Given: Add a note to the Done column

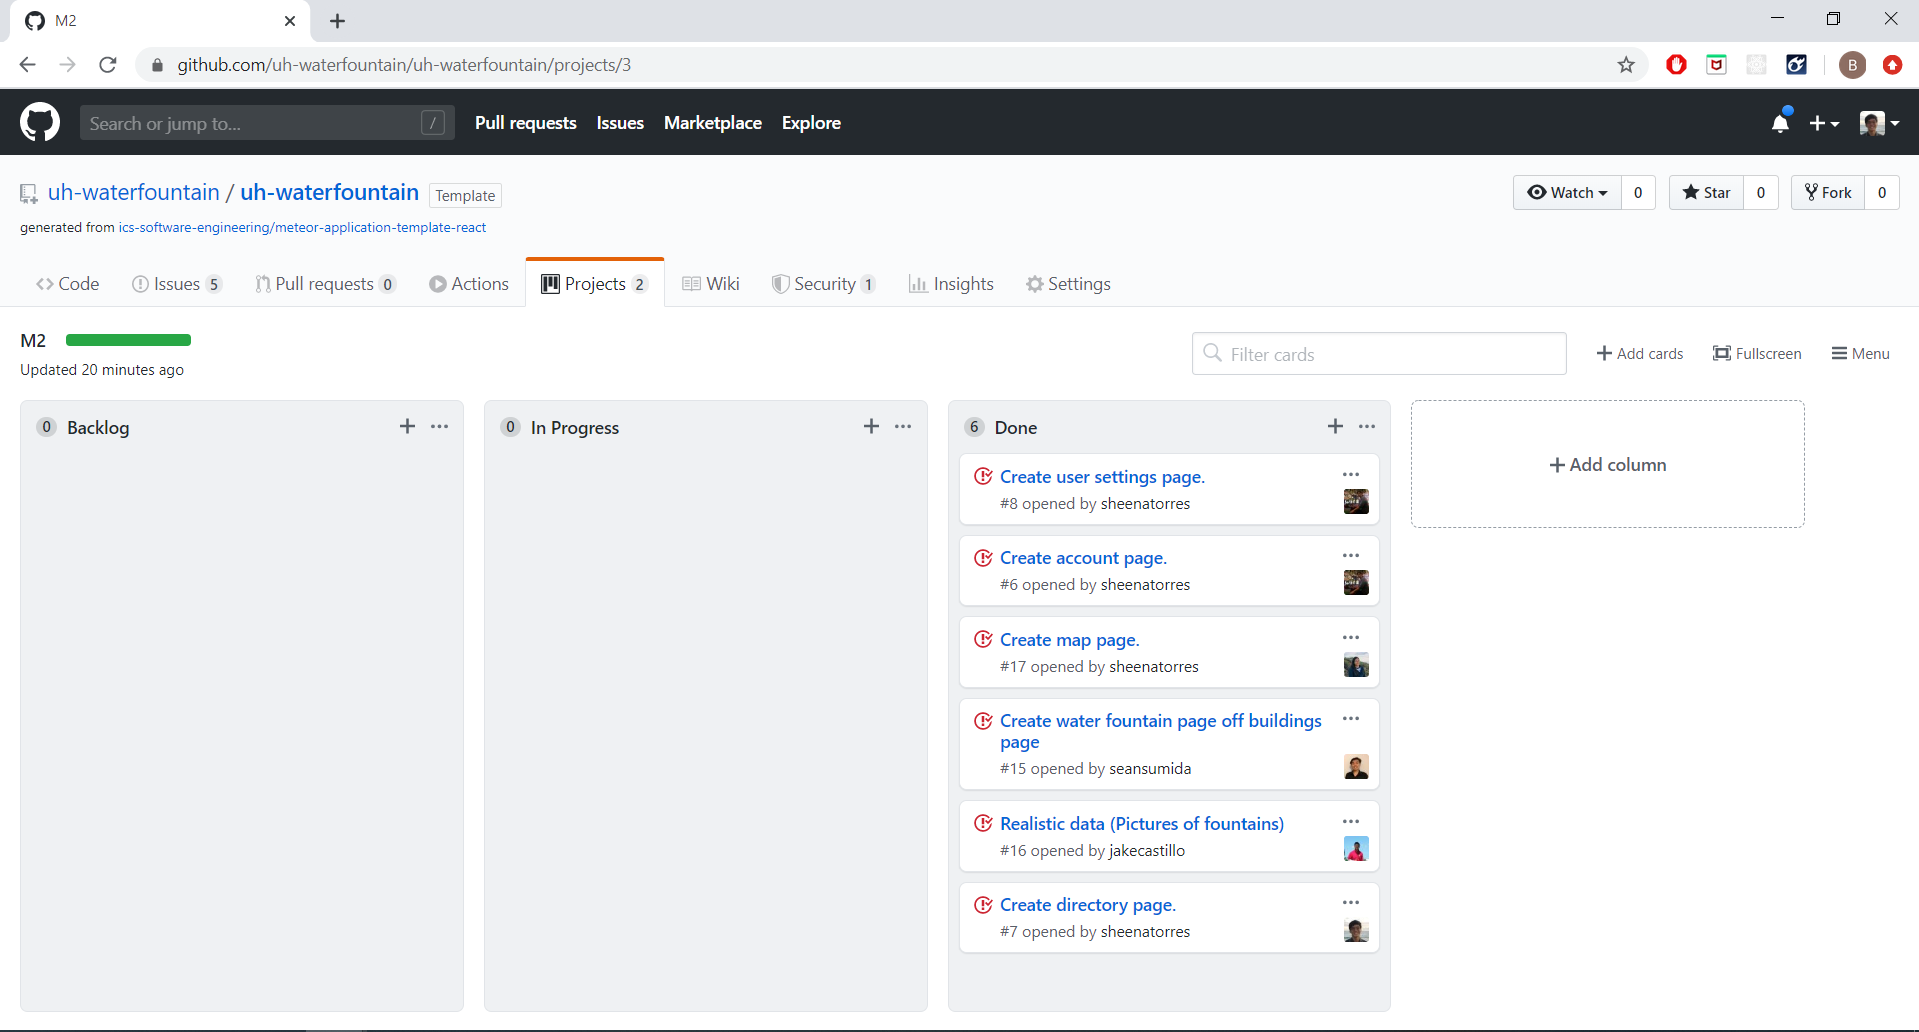Looking at the screenshot, I should click(1335, 427).
